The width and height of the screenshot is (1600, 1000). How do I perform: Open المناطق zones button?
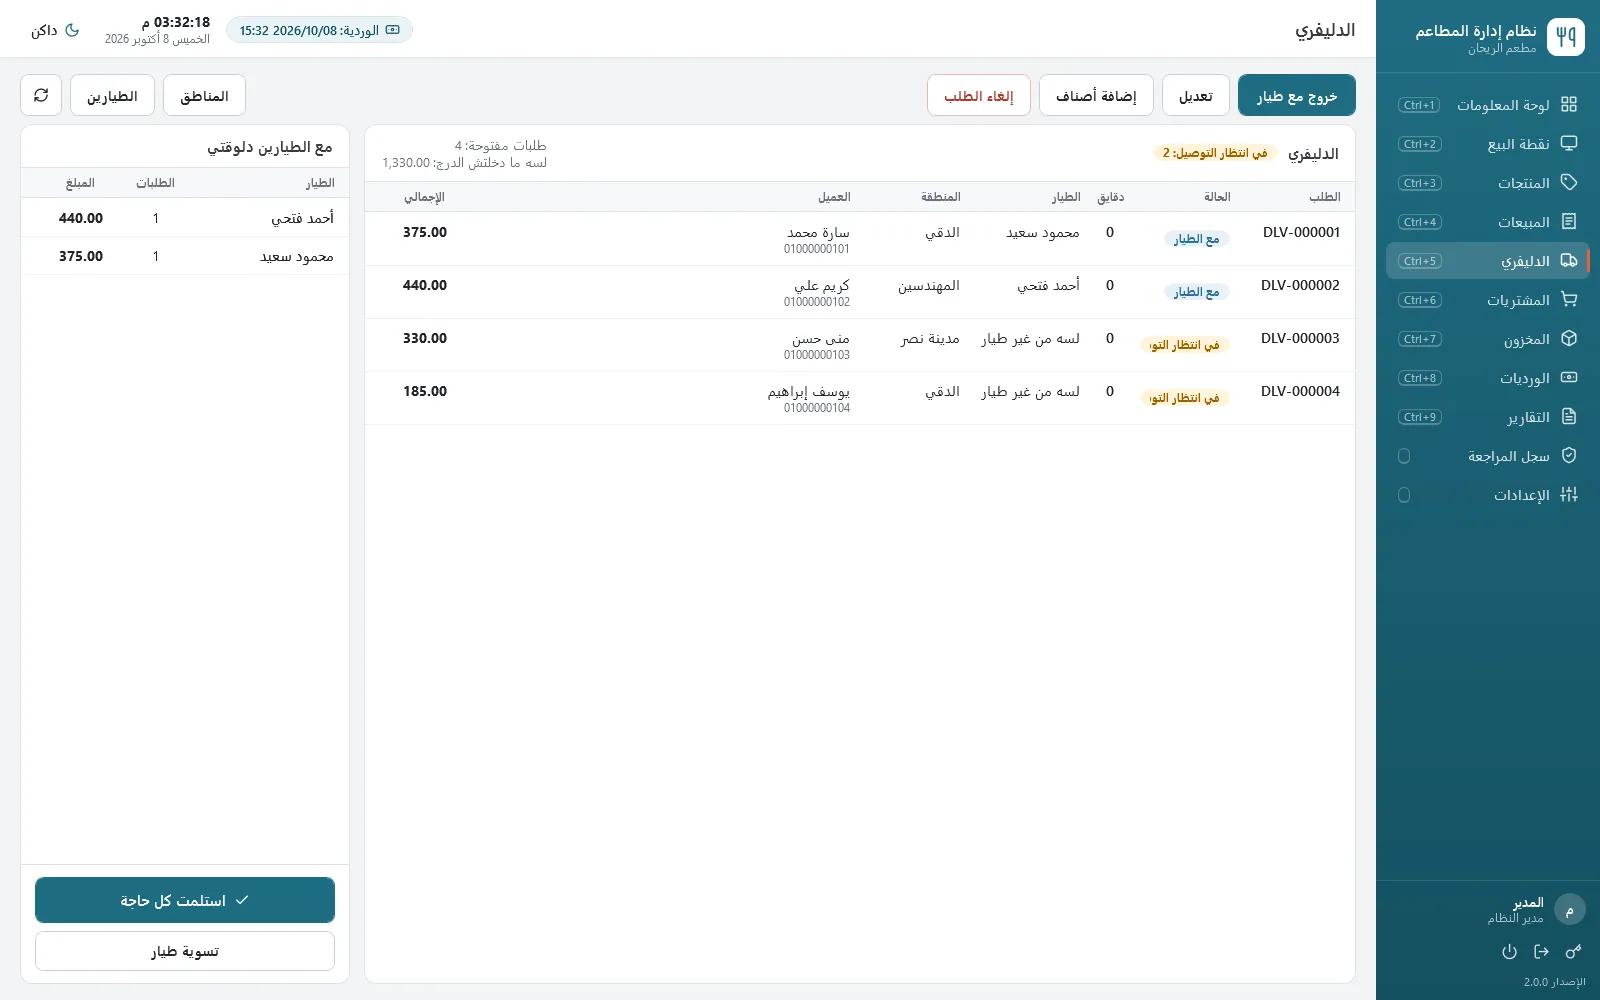tap(204, 95)
